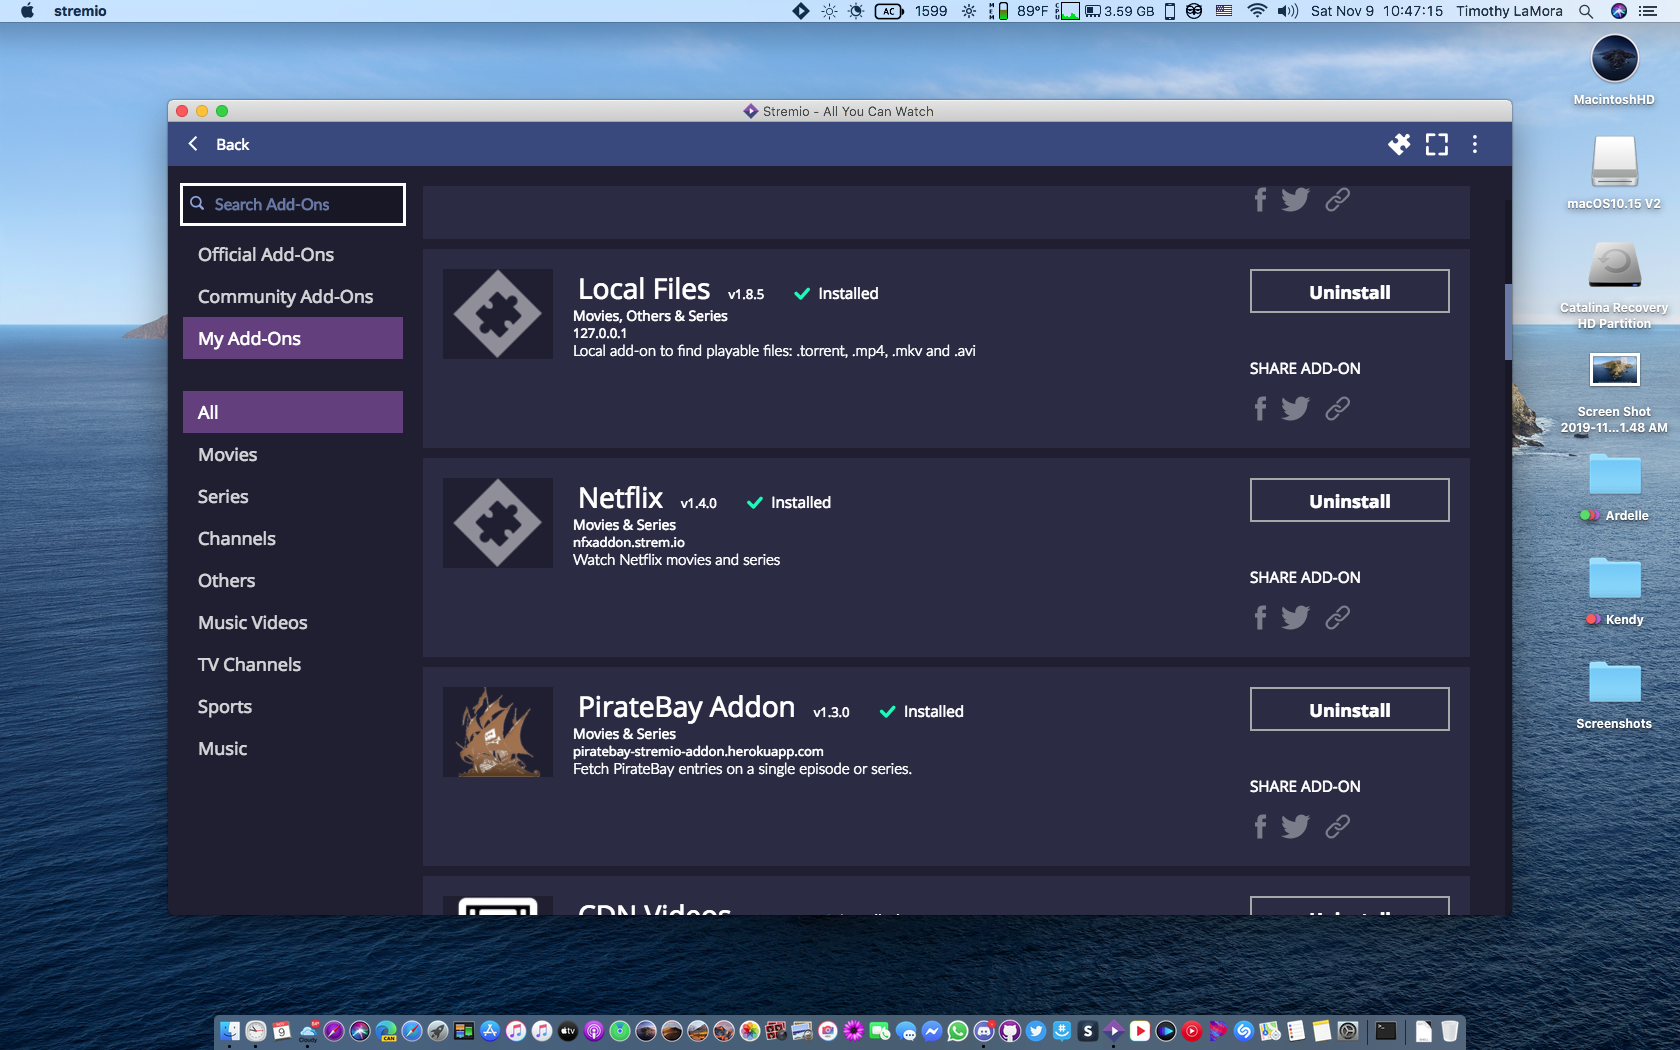This screenshot has height=1050, width=1680.
Task: Filter add-ons by Others
Action: coord(293,581)
